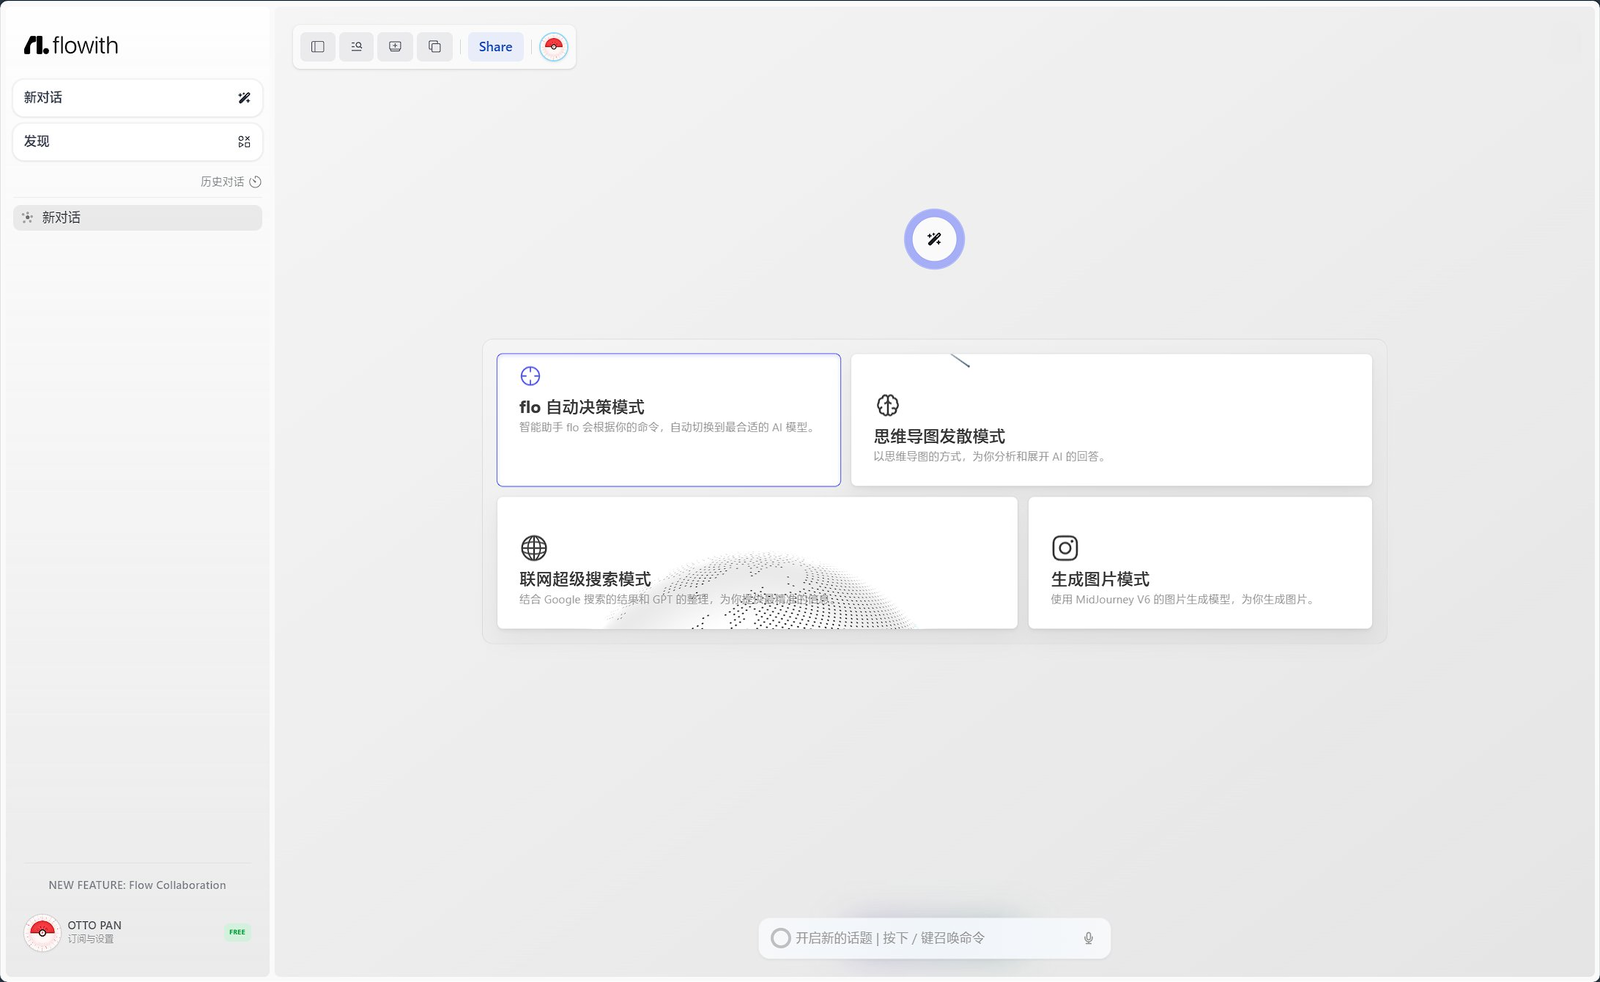Viewport: 1600px width, 982px height.
Task: Click the flowith logo
Action: pos(71,46)
